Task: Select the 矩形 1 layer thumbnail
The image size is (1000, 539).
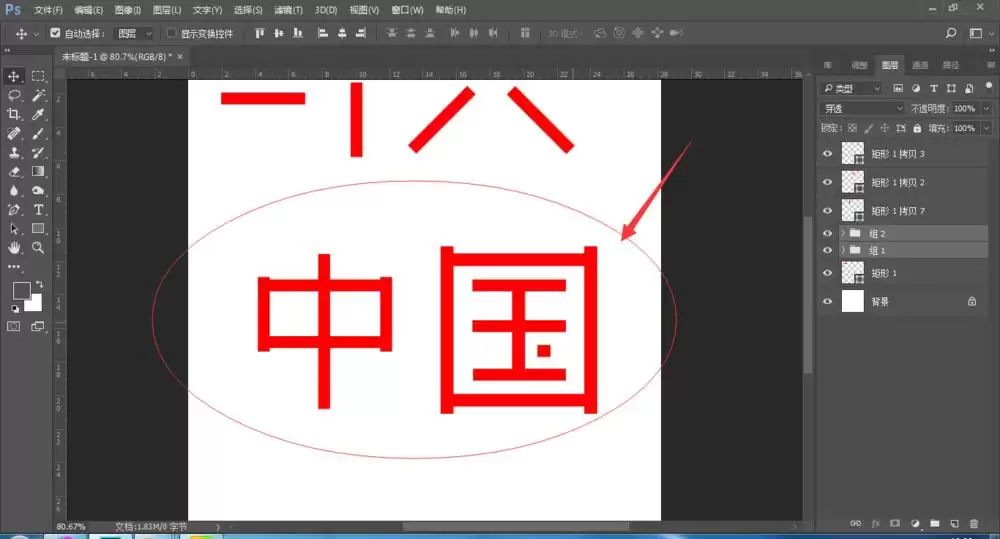Action: click(x=853, y=273)
